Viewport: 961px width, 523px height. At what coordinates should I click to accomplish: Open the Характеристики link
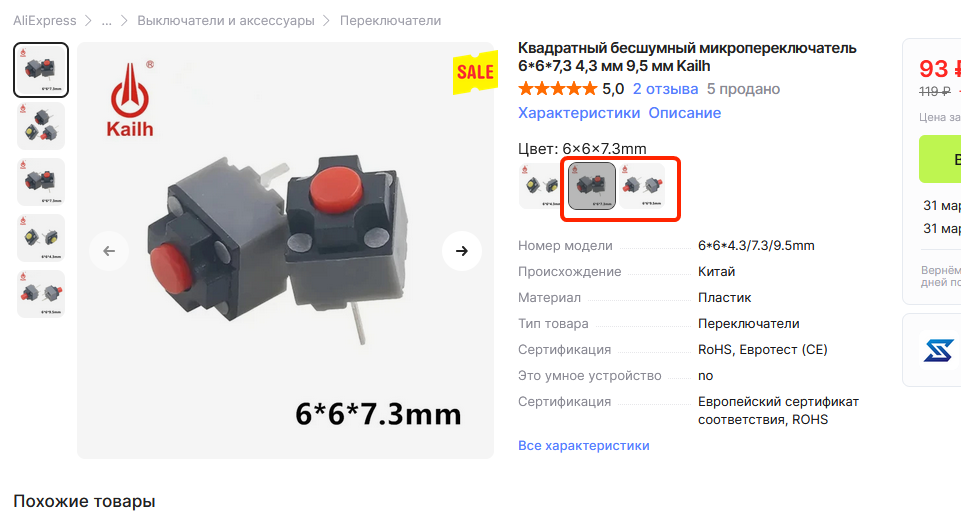(579, 113)
